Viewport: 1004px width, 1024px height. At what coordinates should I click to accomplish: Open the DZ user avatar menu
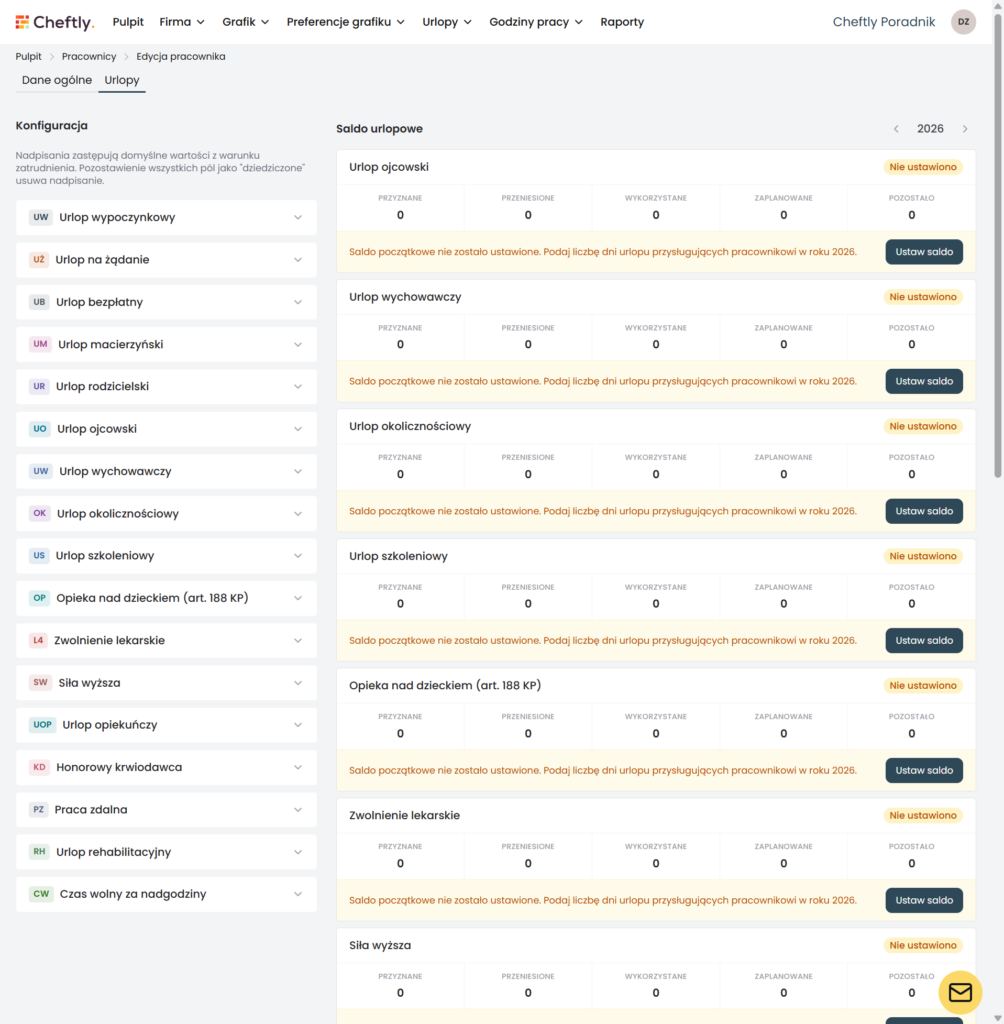click(963, 22)
